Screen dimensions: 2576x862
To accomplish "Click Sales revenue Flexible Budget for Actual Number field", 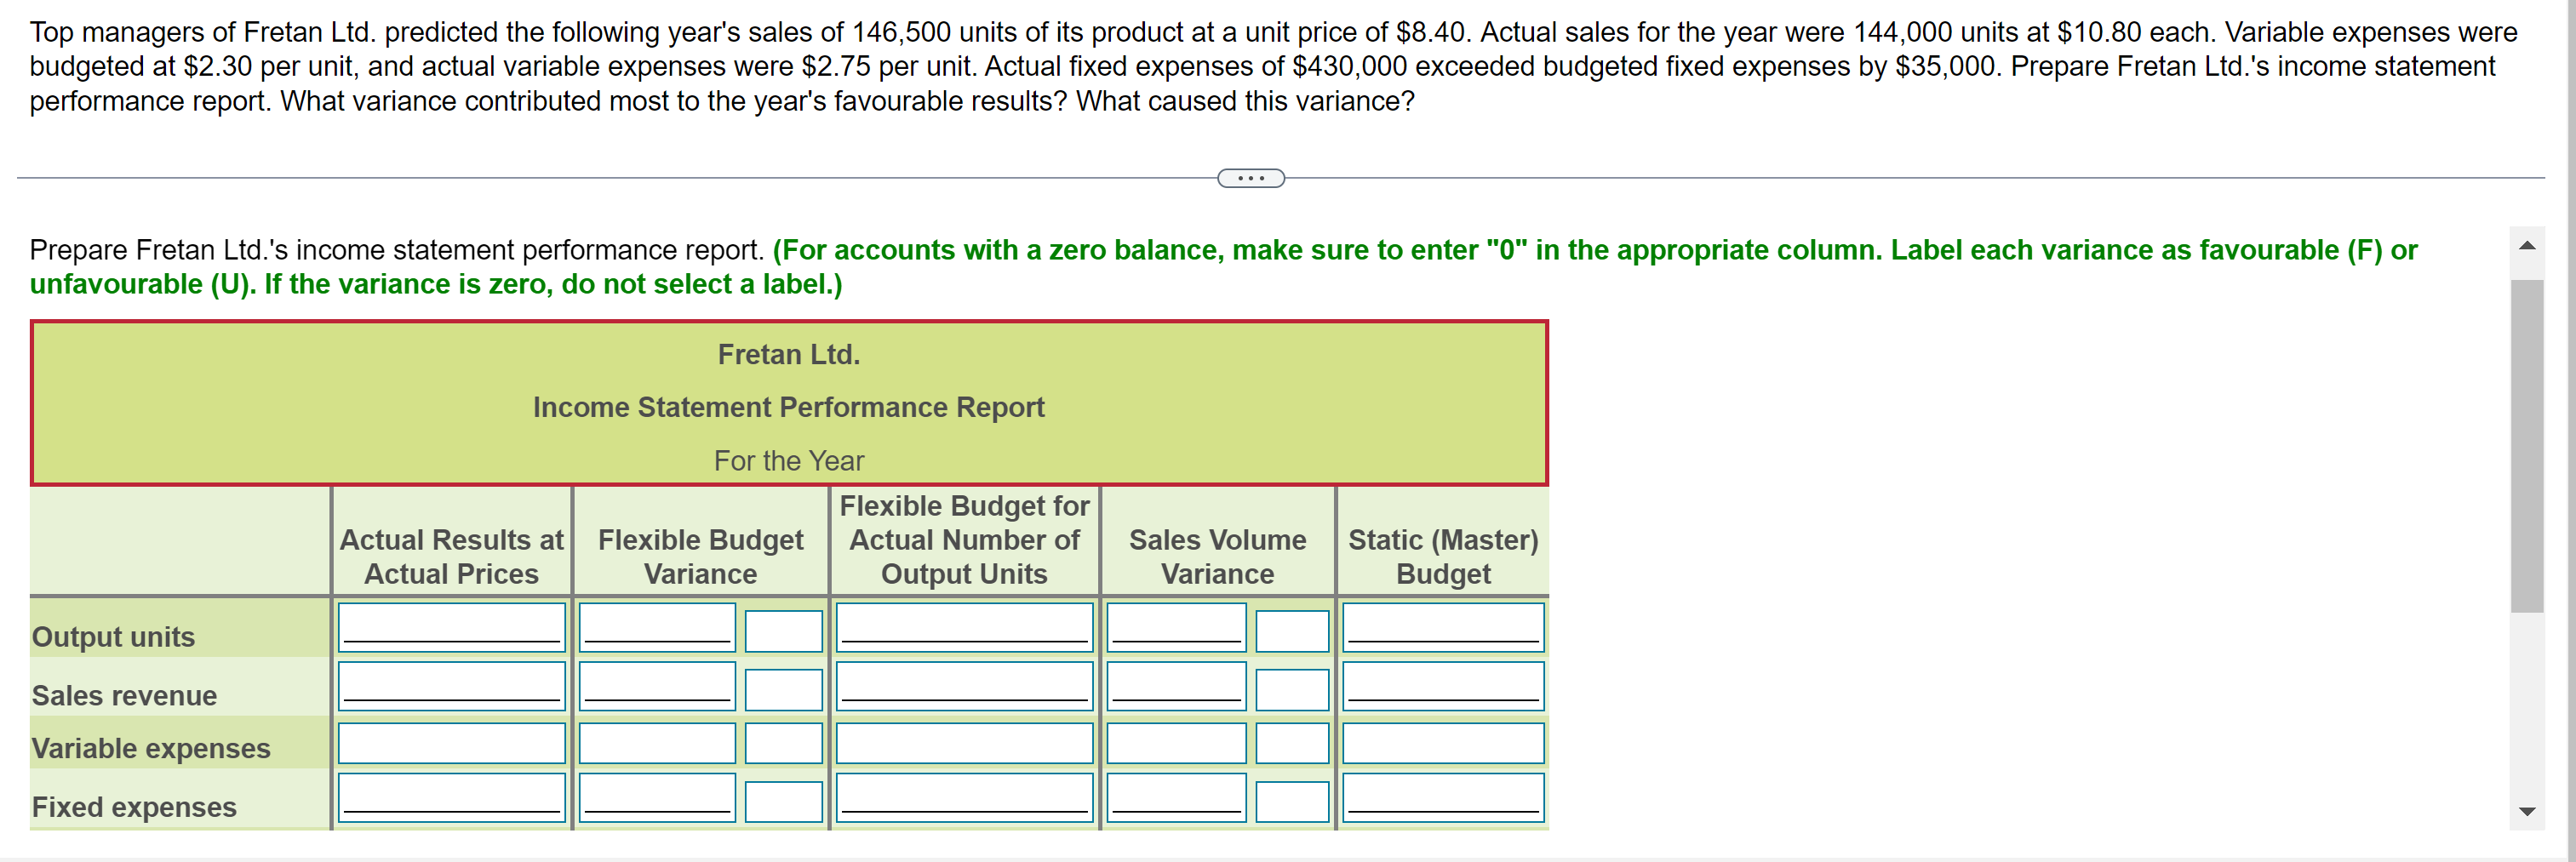I will (964, 686).
